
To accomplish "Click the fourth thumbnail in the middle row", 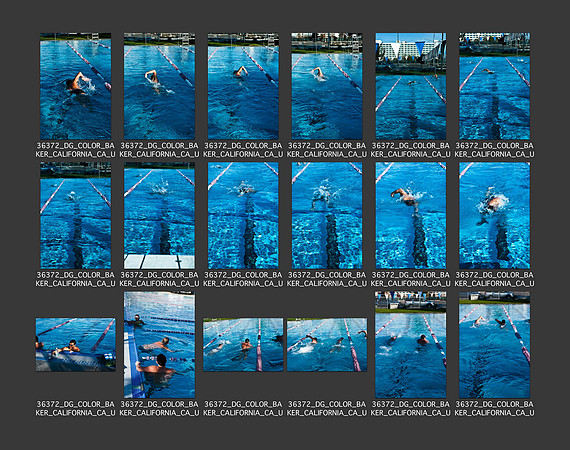I will point(327,216).
